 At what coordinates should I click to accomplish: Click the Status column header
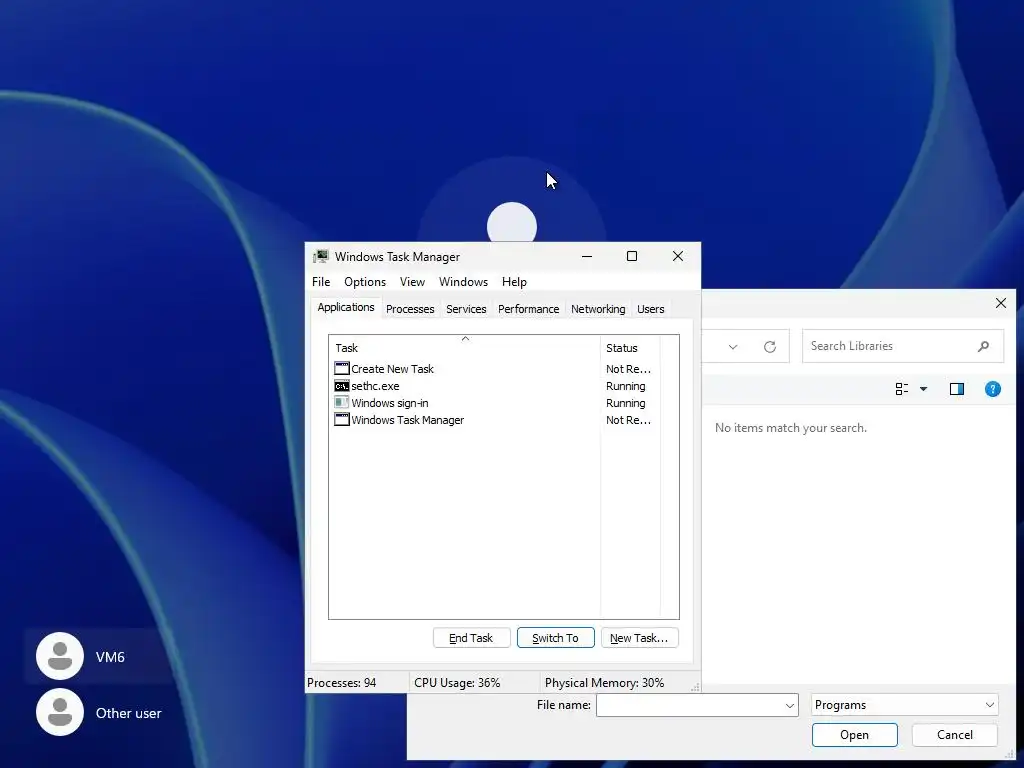point(630,348)
